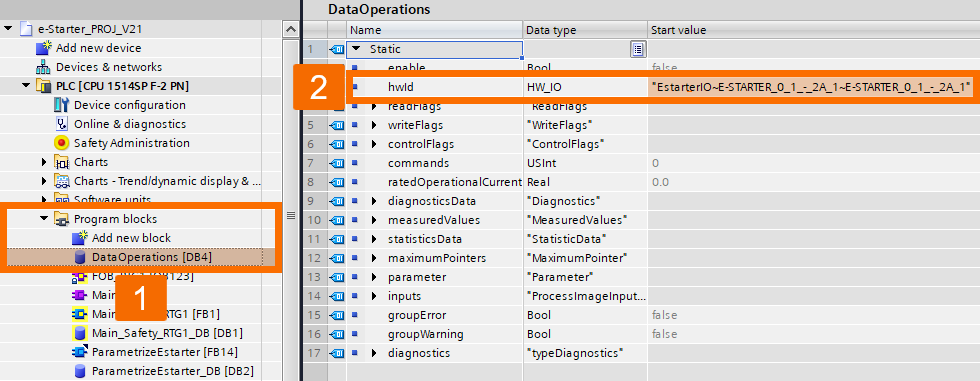Image resolution: width=980 pixels, height=381 pixels.
Task: Click the Add new block star icon
Action: [79, 238]
